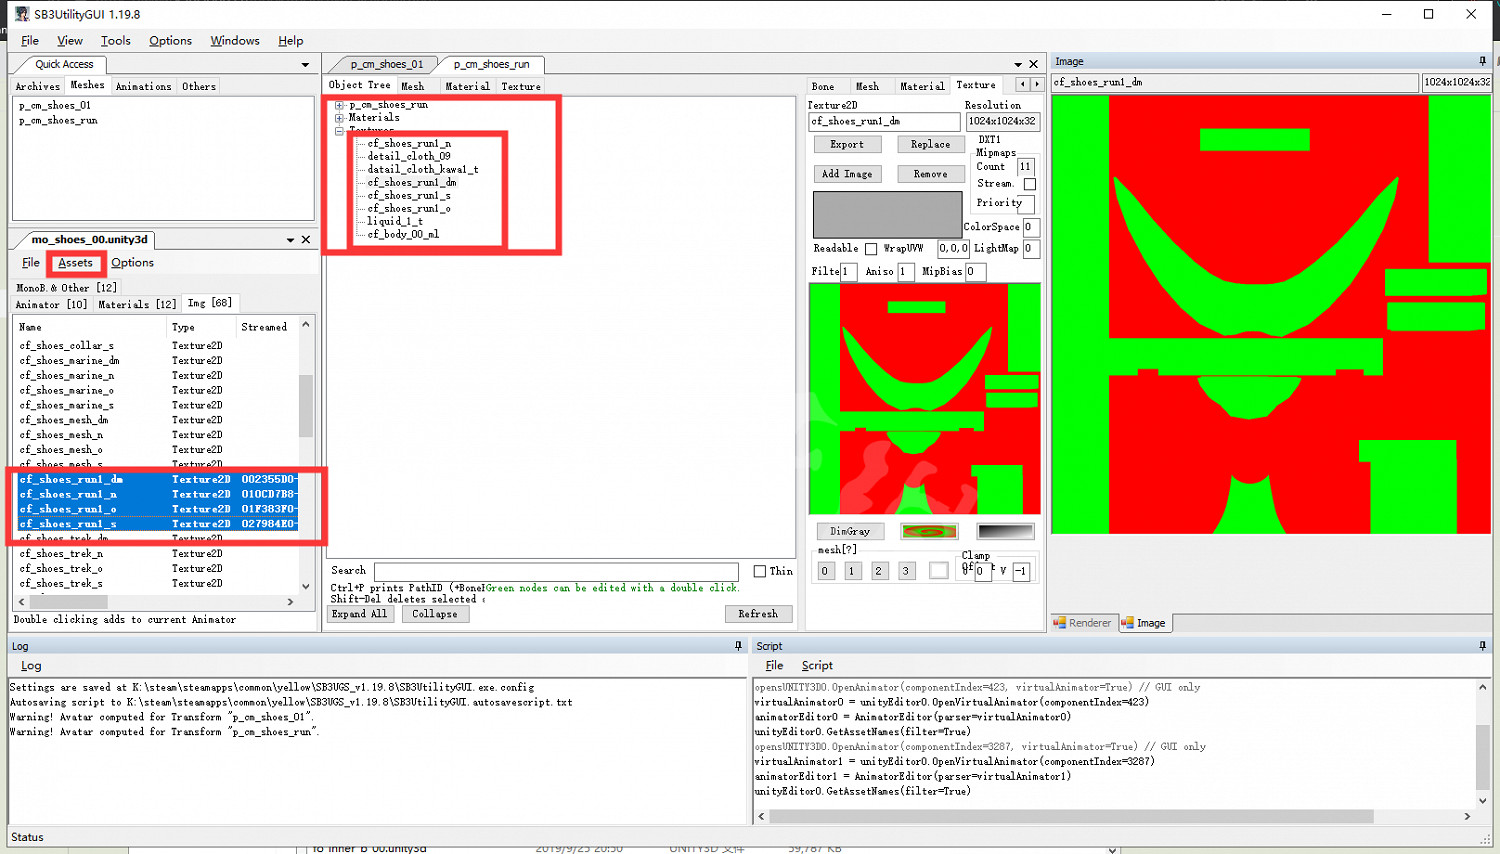The image size is (1500, 854).
Task: Click the Image tab icon at bottom
Action: (x=1128, y=623)
